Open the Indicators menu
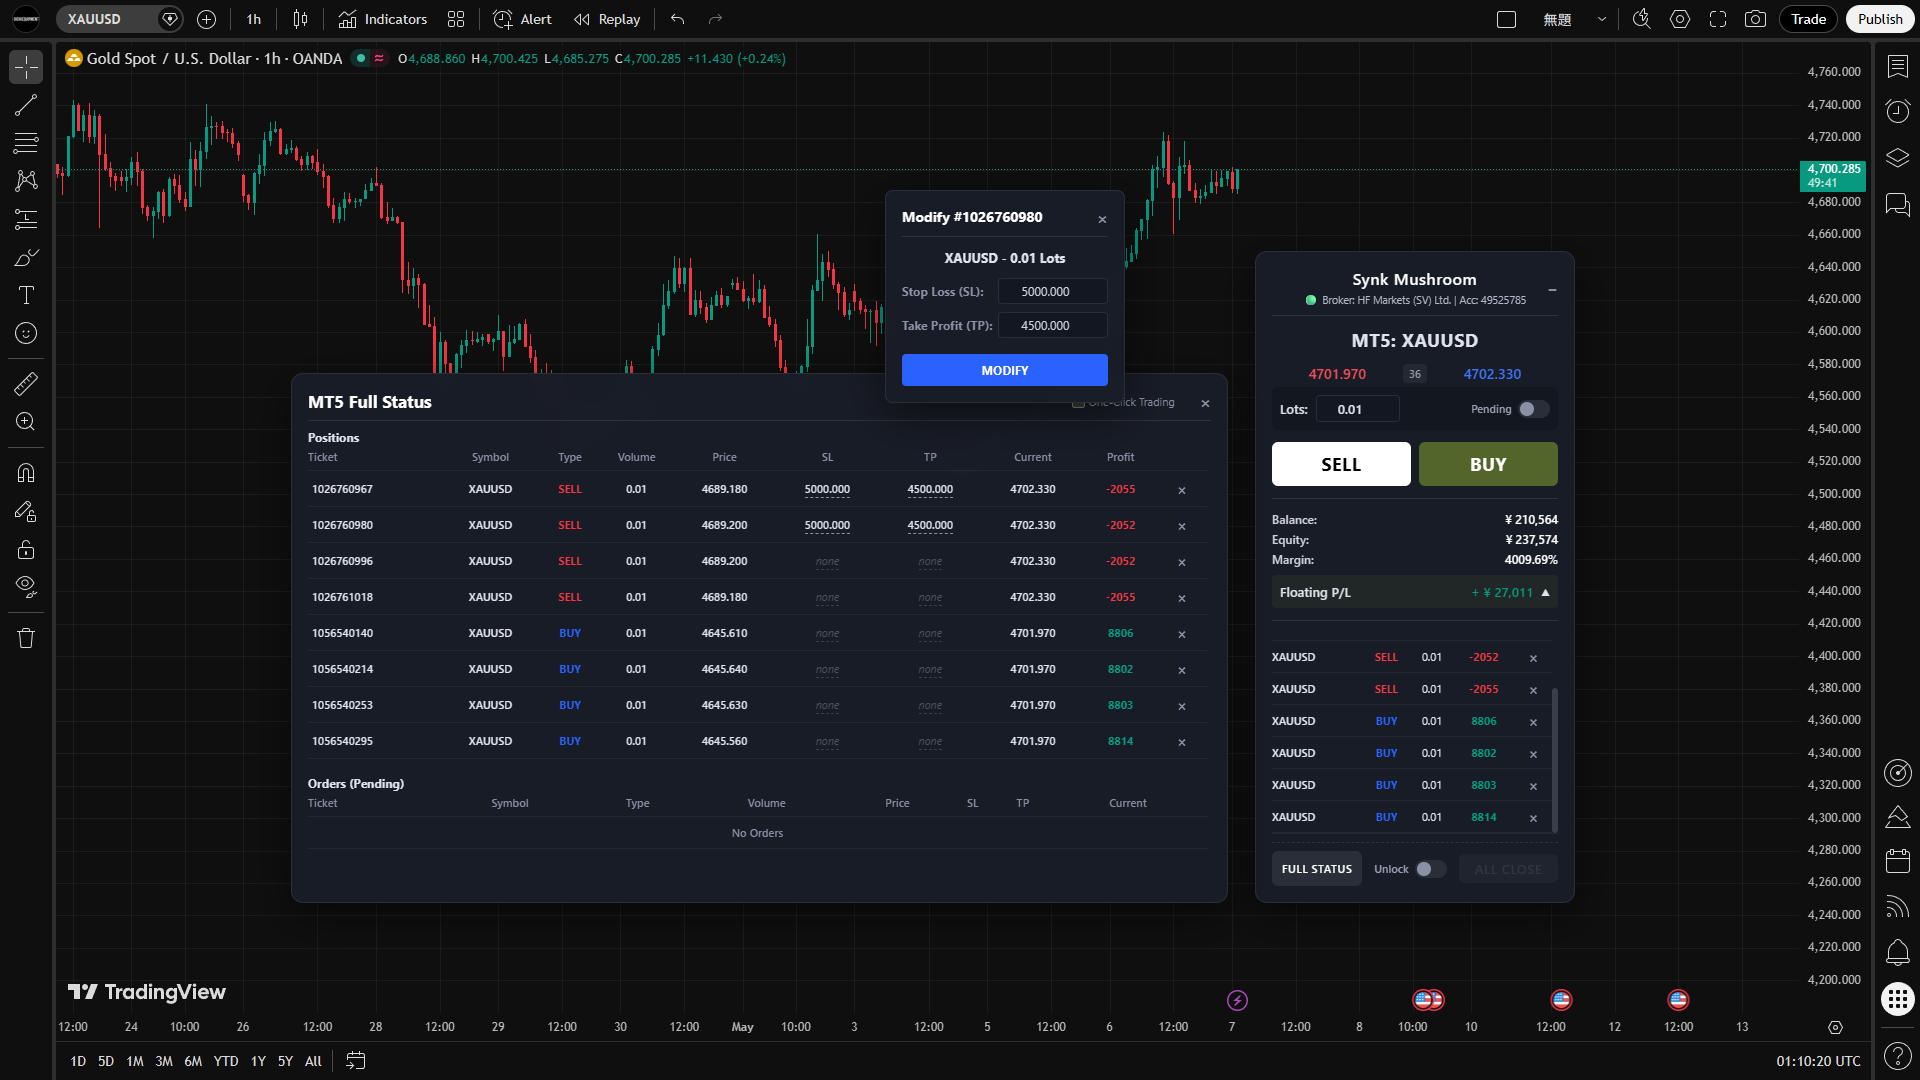Viewport: 1920px width, 1080px height. tap(382, 19)
